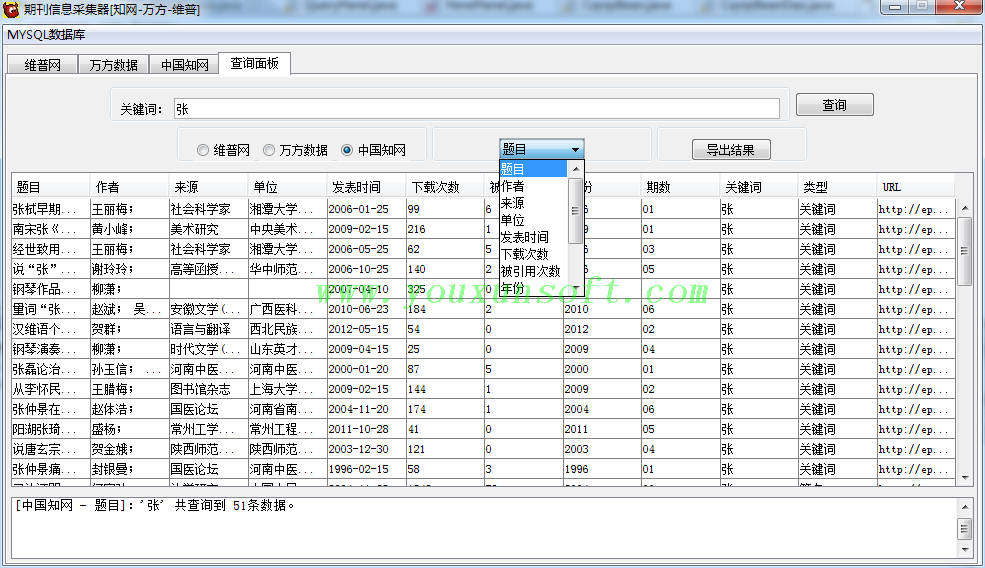Focus the 关键词 input field
This screenshot has width=985, height=568.
coord(477,109)
